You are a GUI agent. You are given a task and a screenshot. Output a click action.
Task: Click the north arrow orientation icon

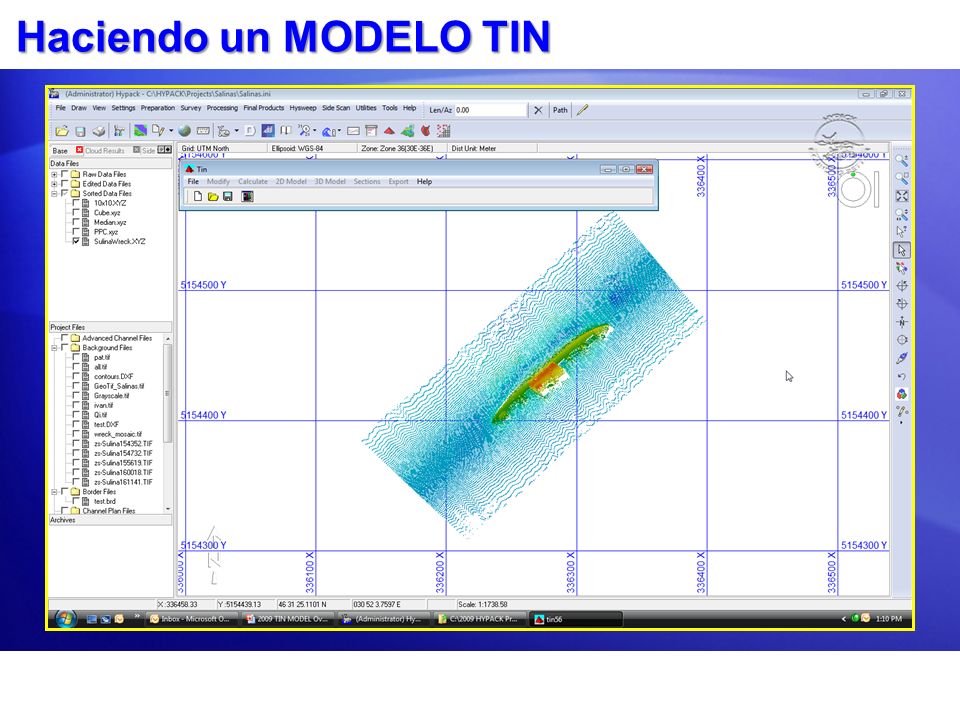pyautogui.click(x=902, y=322)
